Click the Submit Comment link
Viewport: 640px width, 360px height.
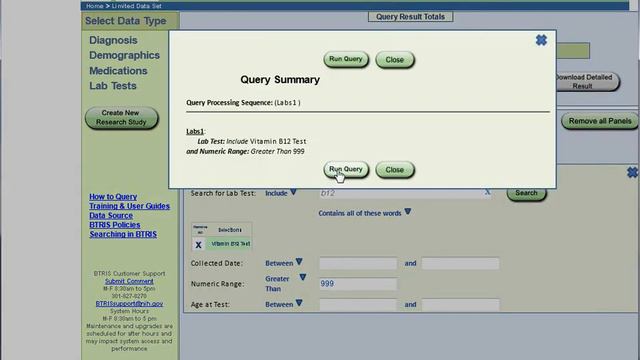click(129, 281)
